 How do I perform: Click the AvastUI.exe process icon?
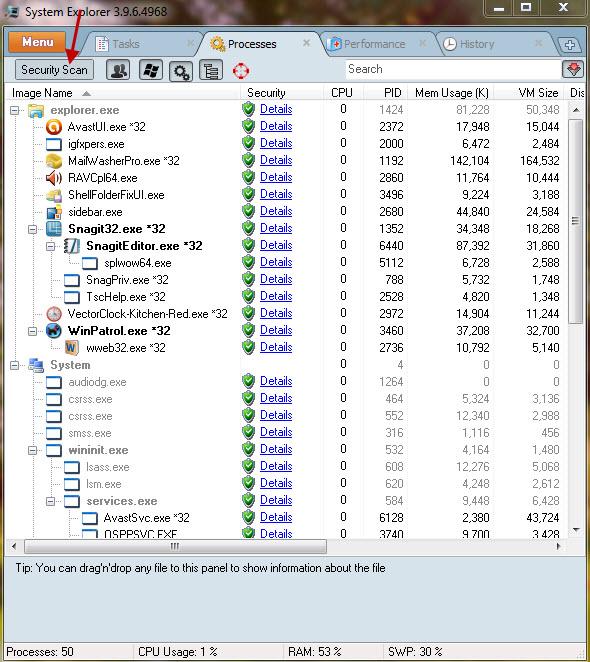pos(54,127)
